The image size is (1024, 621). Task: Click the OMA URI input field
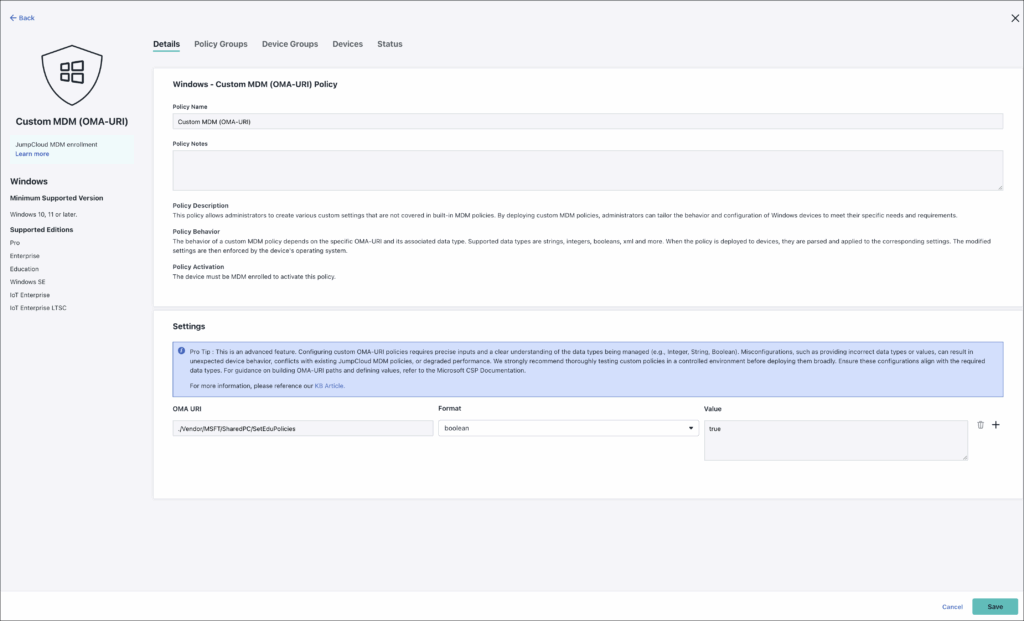[301, 428]
